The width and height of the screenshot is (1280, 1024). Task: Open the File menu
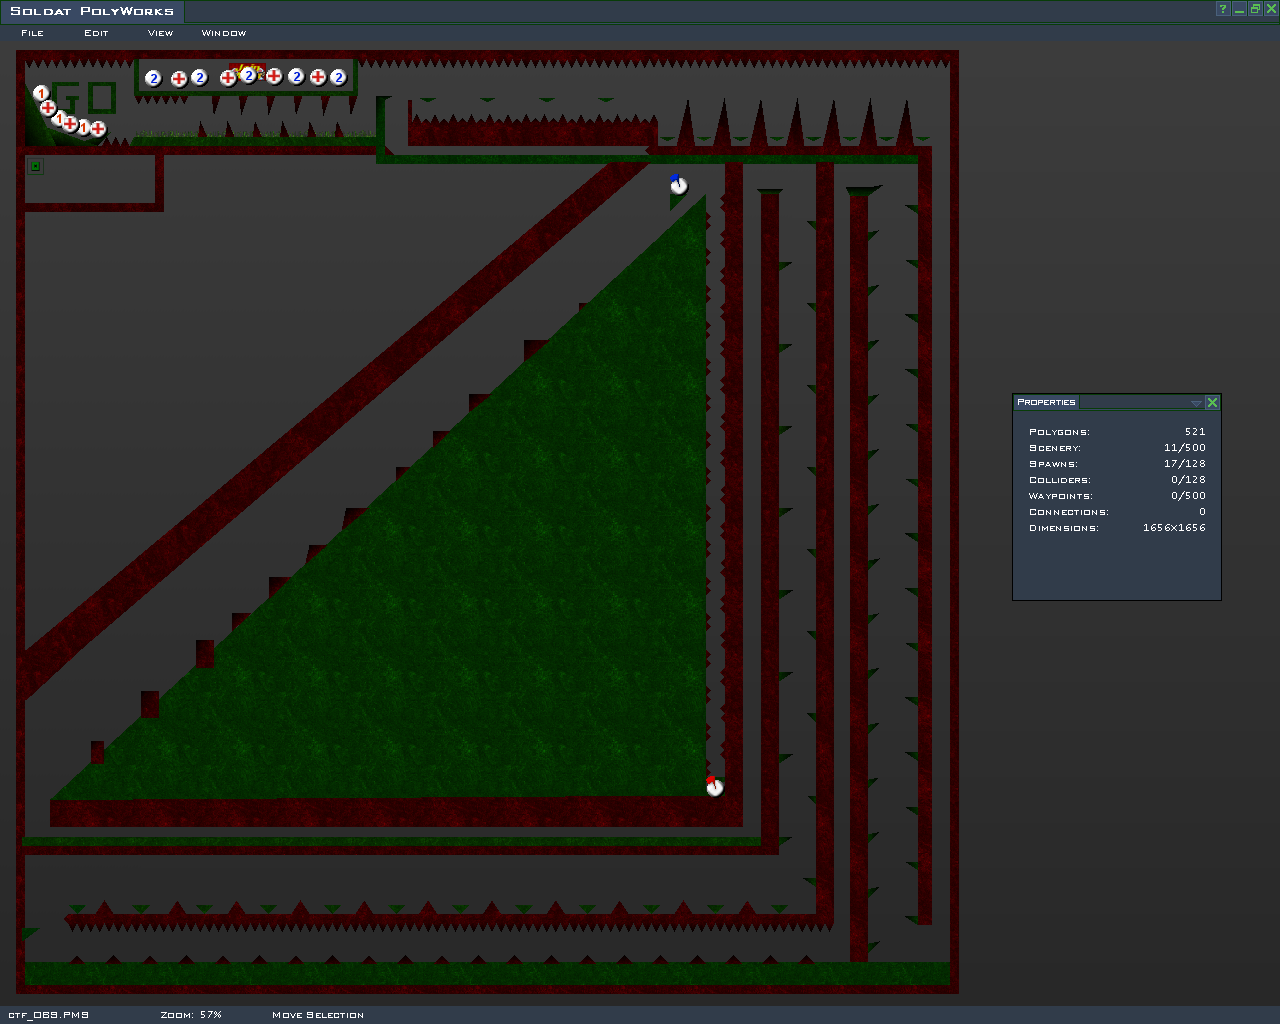tap(33, 33)
